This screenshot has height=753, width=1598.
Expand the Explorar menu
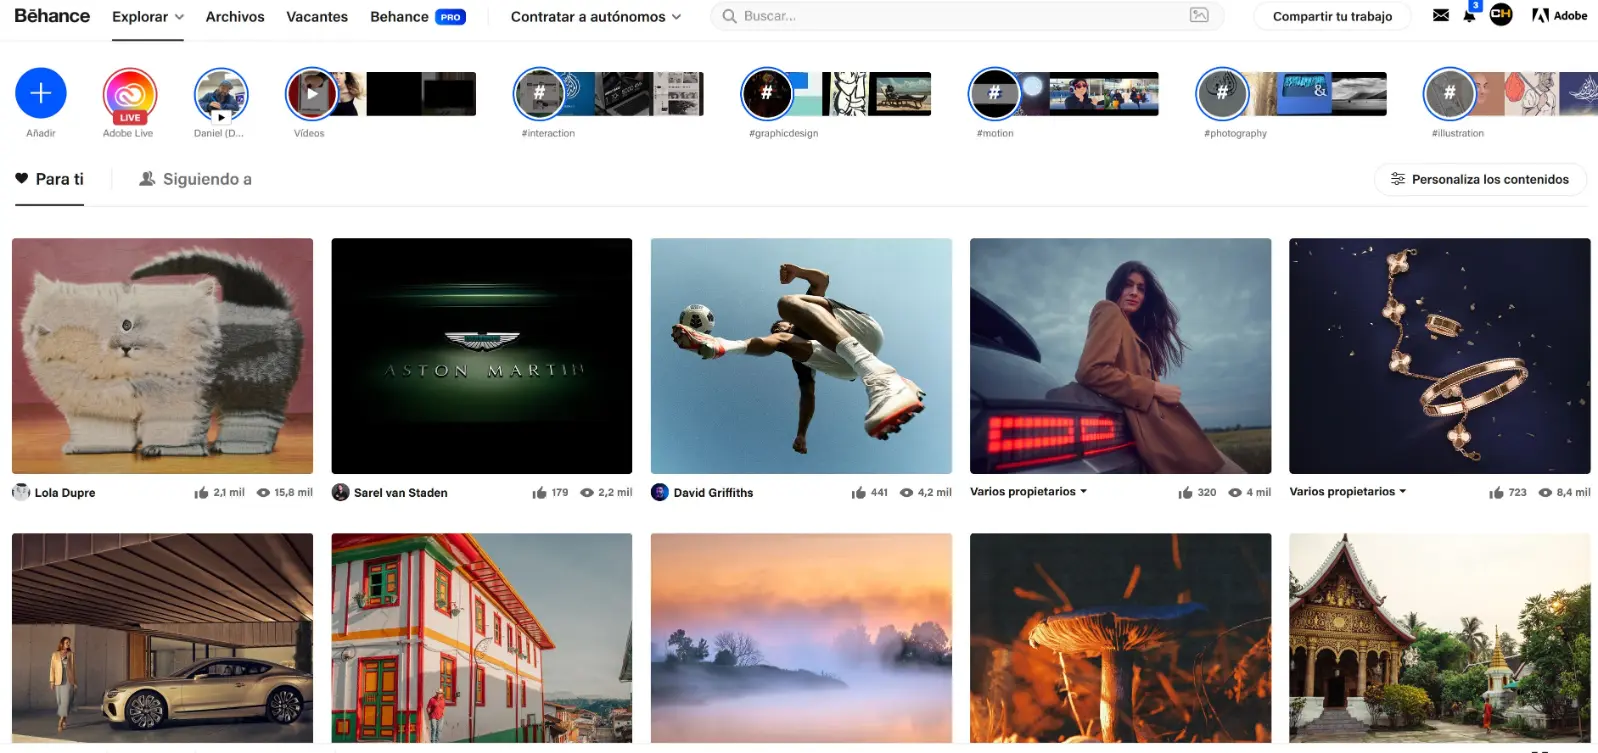coord(148,17)
